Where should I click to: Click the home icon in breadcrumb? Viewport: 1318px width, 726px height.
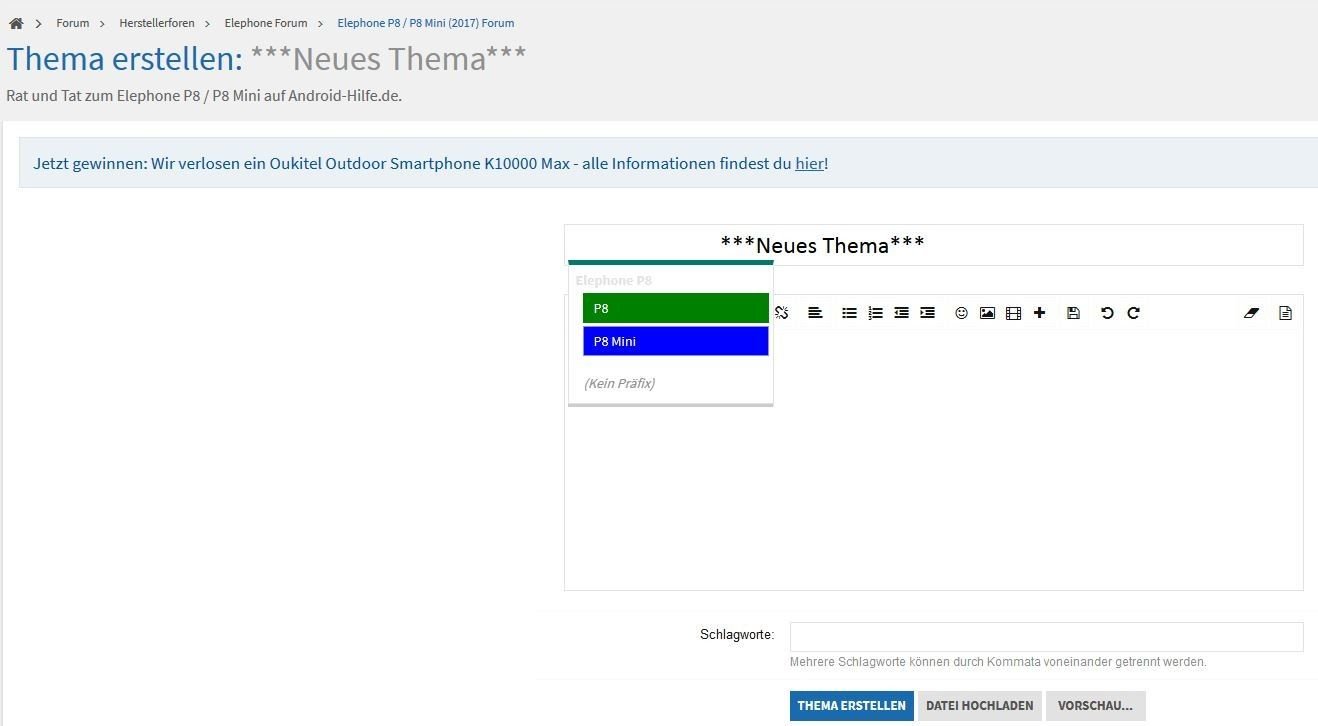coord(16,23)
